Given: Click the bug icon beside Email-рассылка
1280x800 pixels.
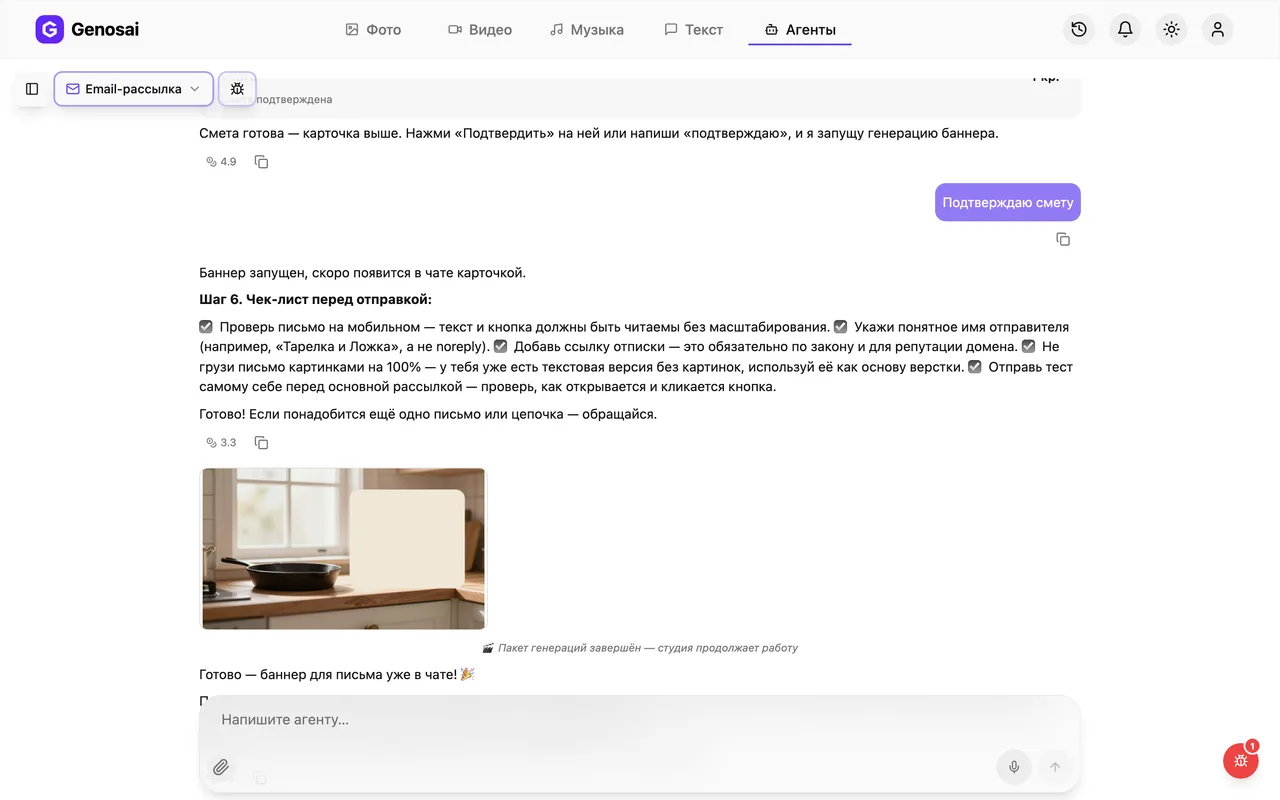Looking at the screenshot, I should pos(237,89).
